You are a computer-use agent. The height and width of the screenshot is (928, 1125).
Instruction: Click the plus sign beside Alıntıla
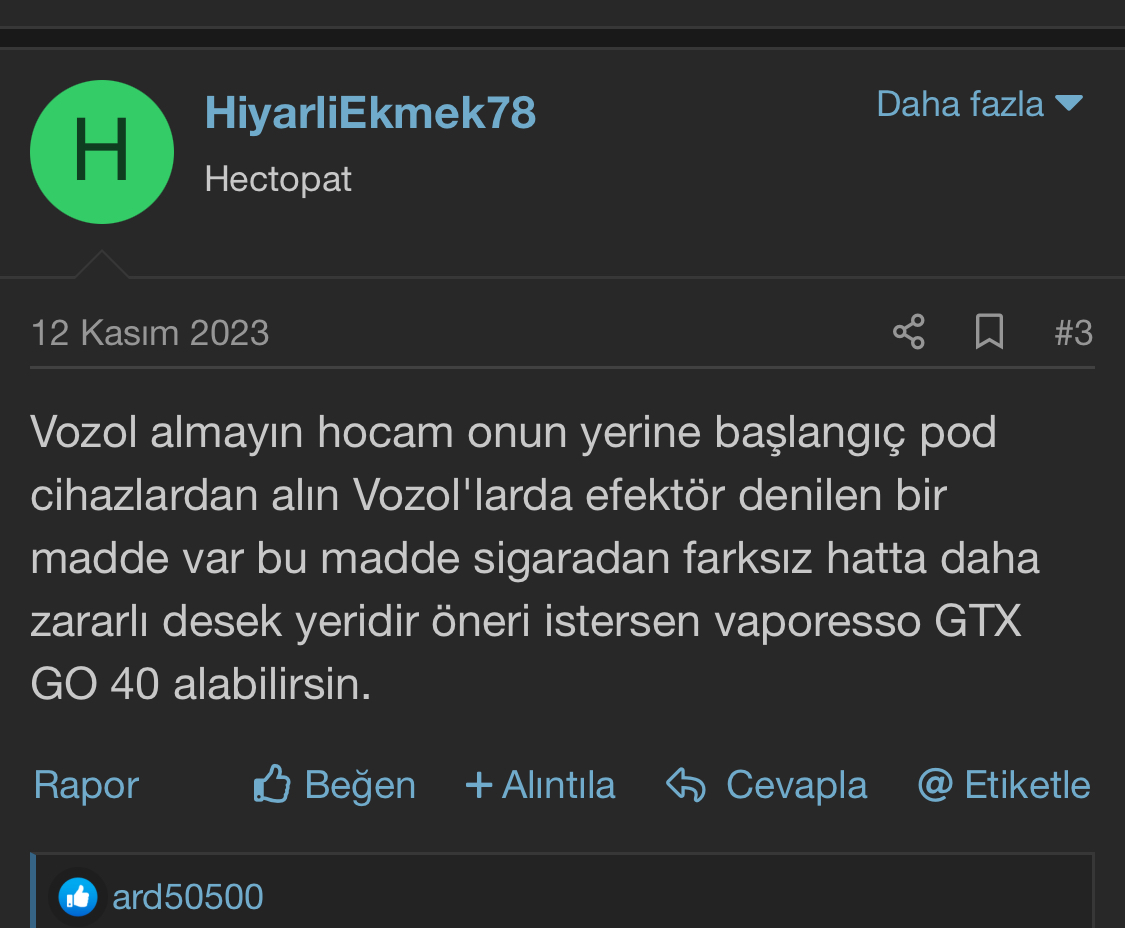(479, 784)
